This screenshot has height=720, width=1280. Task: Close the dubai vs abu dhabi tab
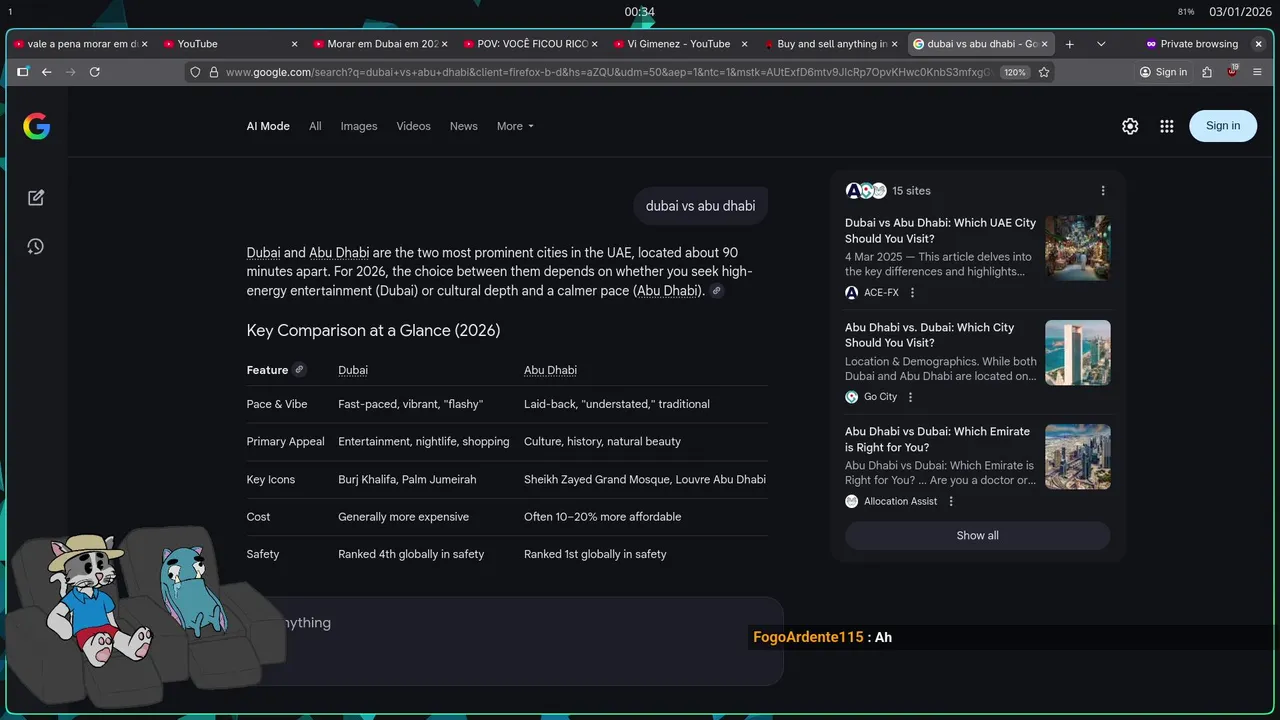[1044, 44]
